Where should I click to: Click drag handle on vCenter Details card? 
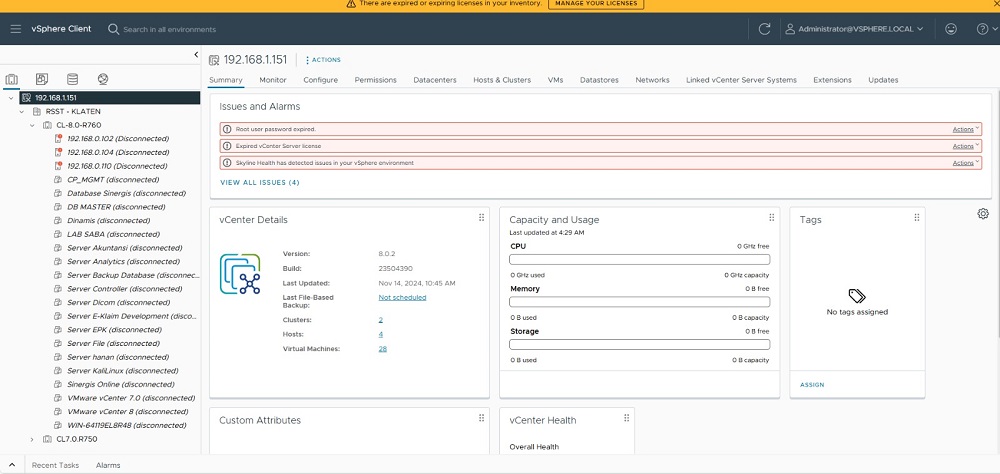tap(481, 218)
